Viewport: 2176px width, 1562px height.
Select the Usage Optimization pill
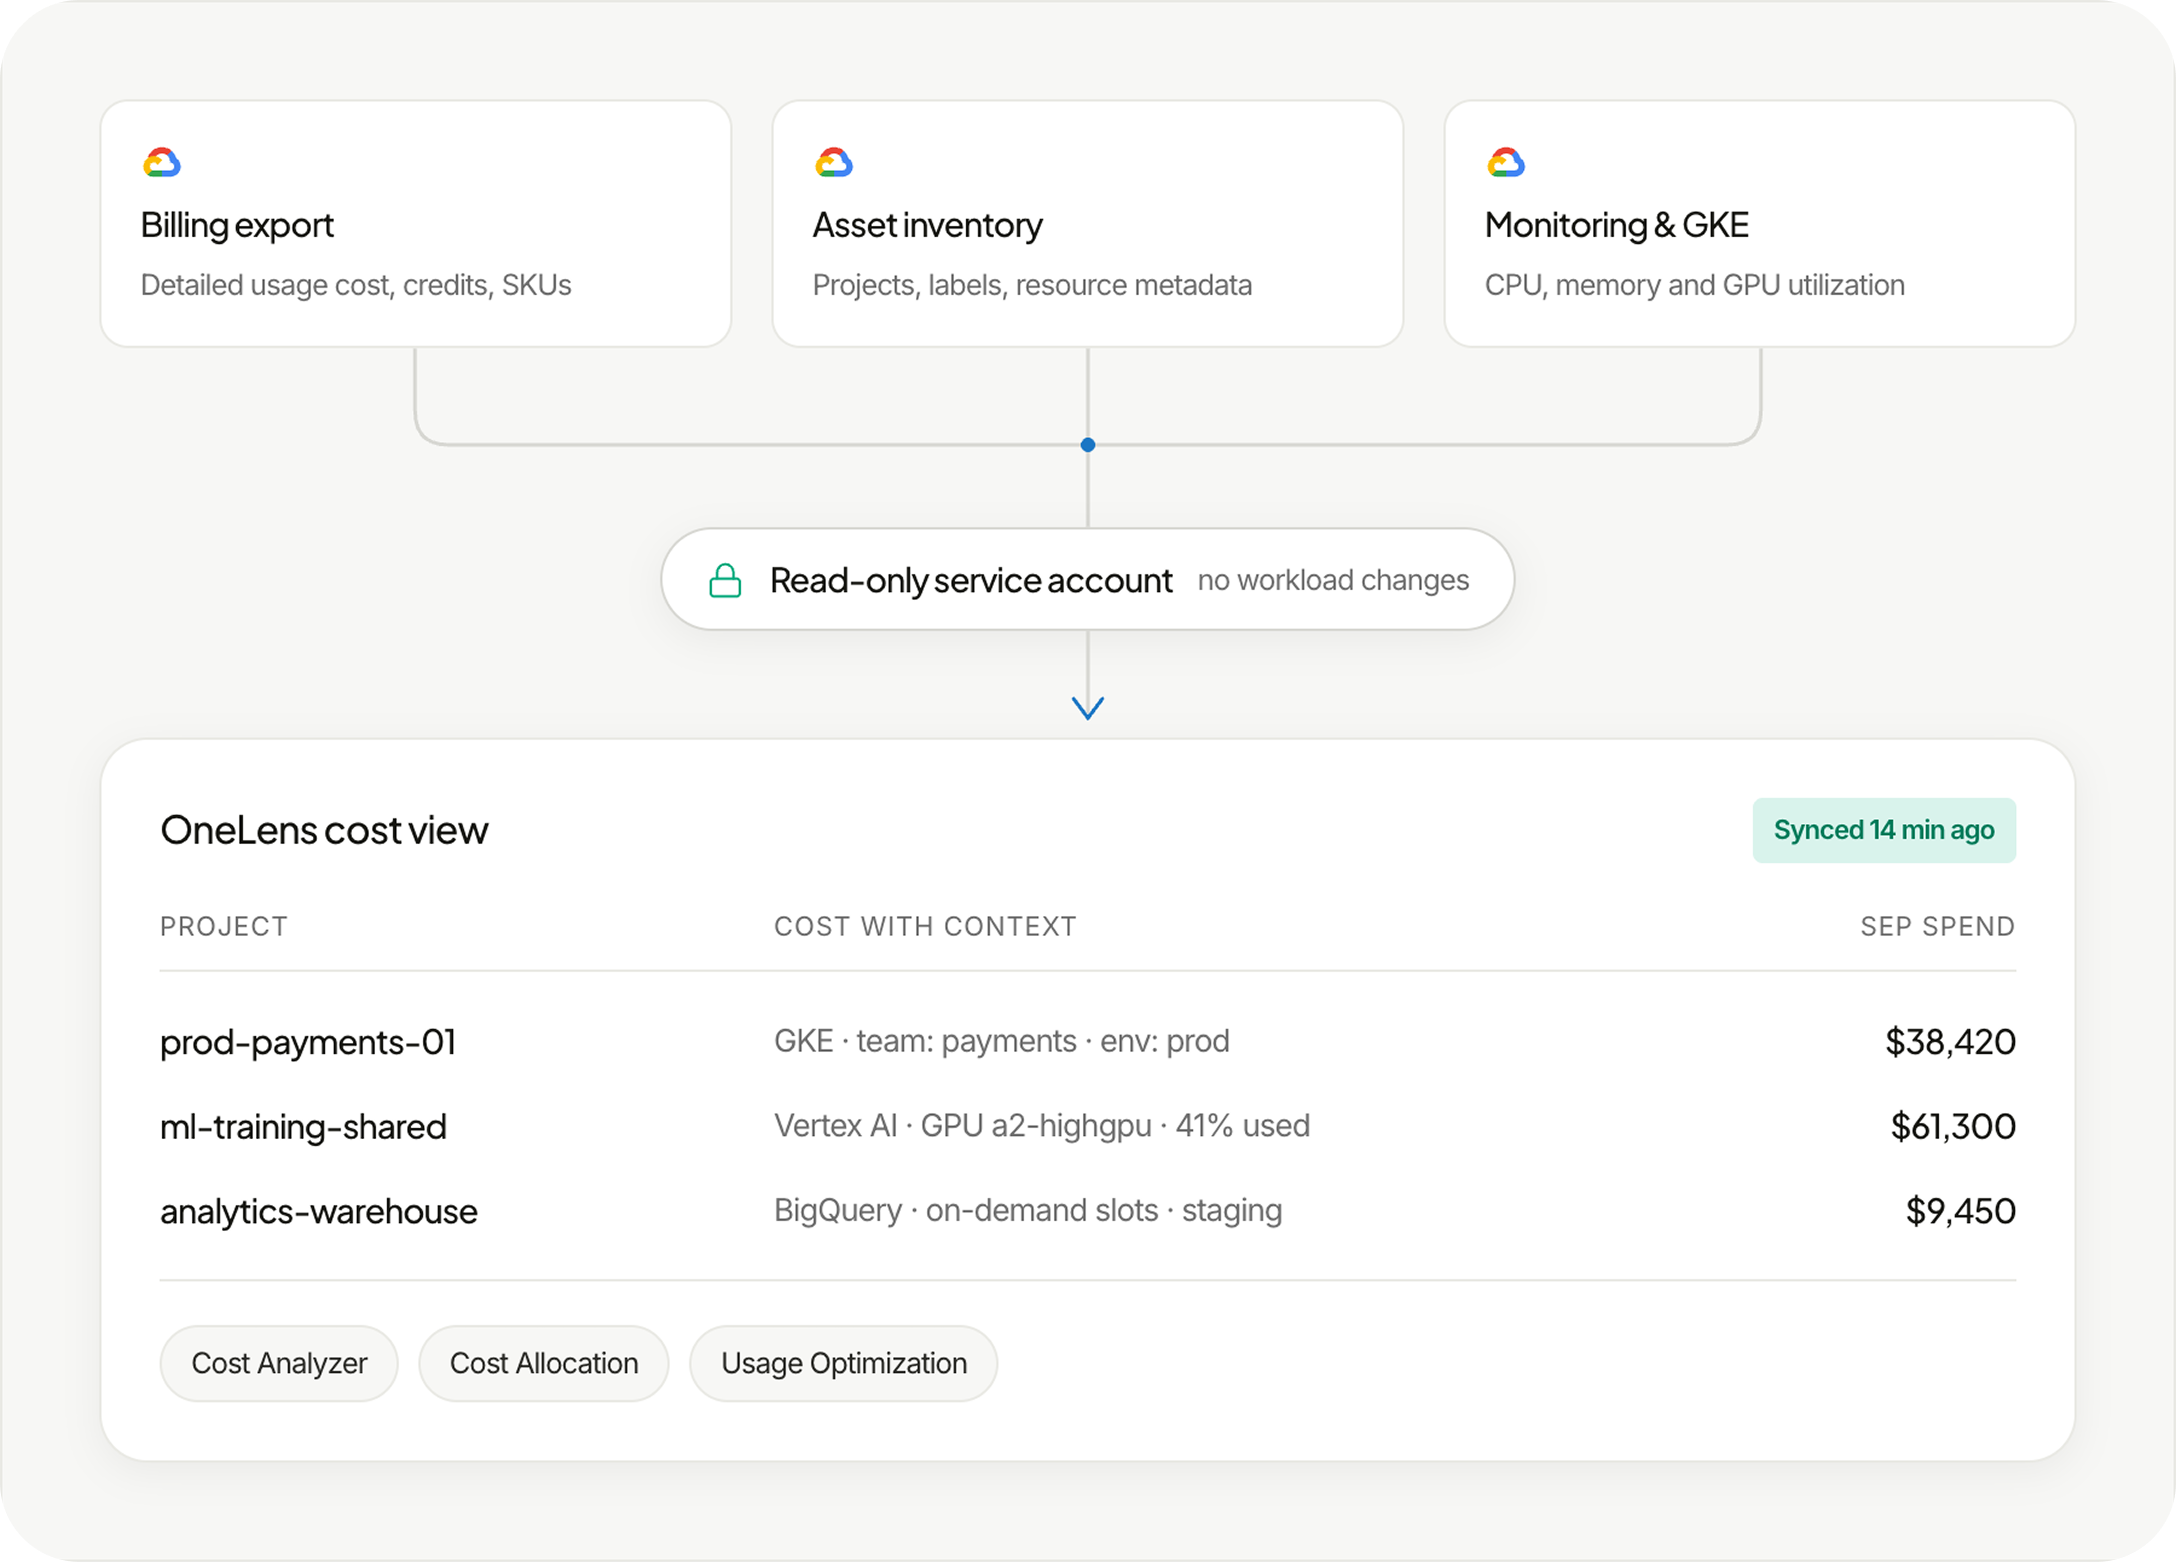tap(843, 1363)
